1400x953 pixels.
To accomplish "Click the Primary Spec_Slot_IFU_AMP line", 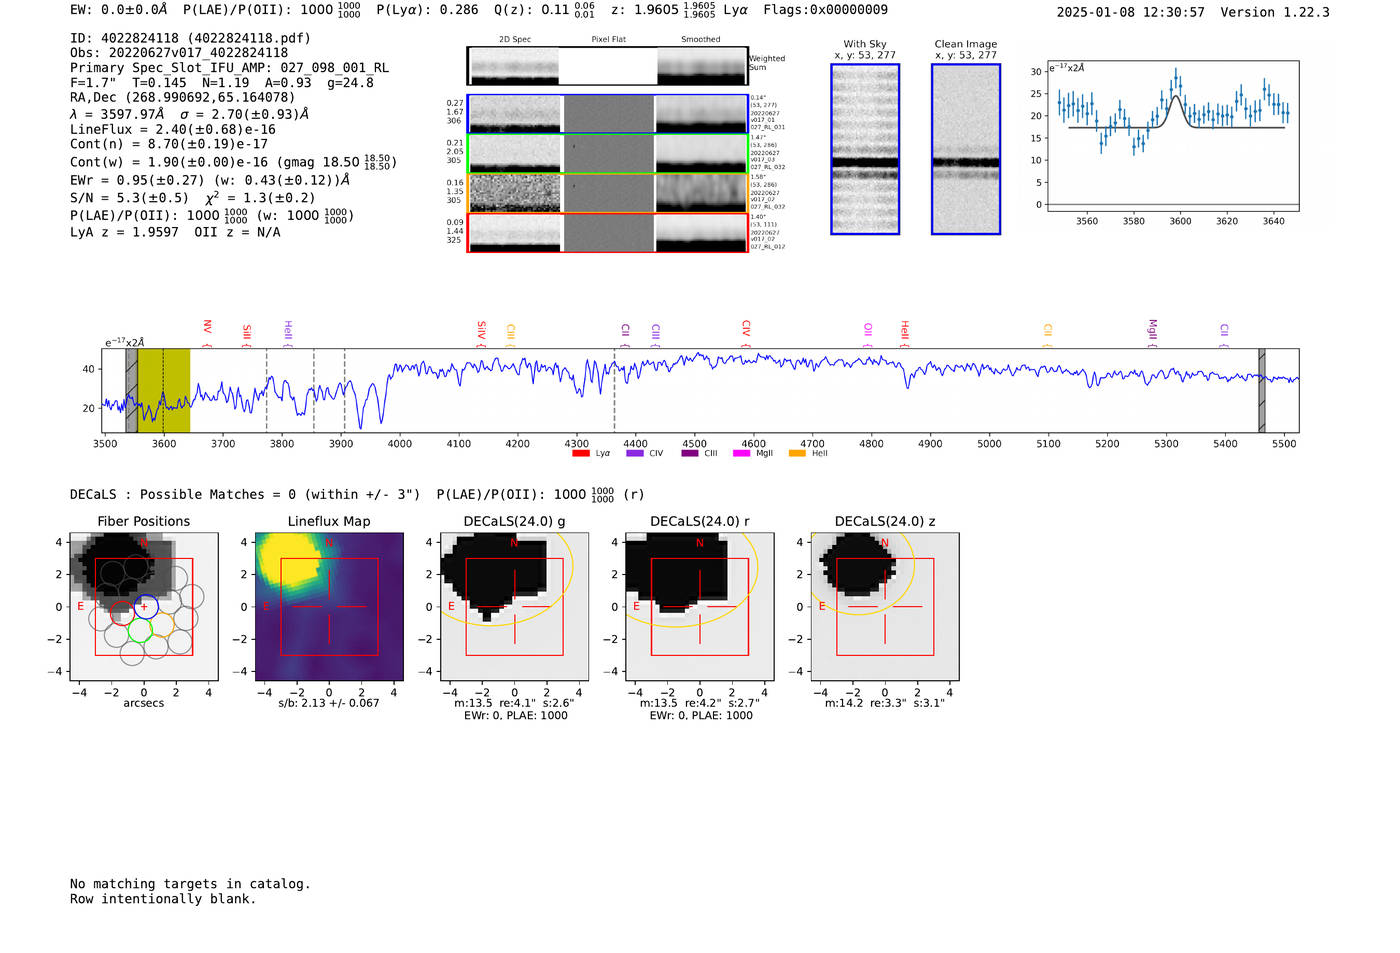I will (230, 68).
